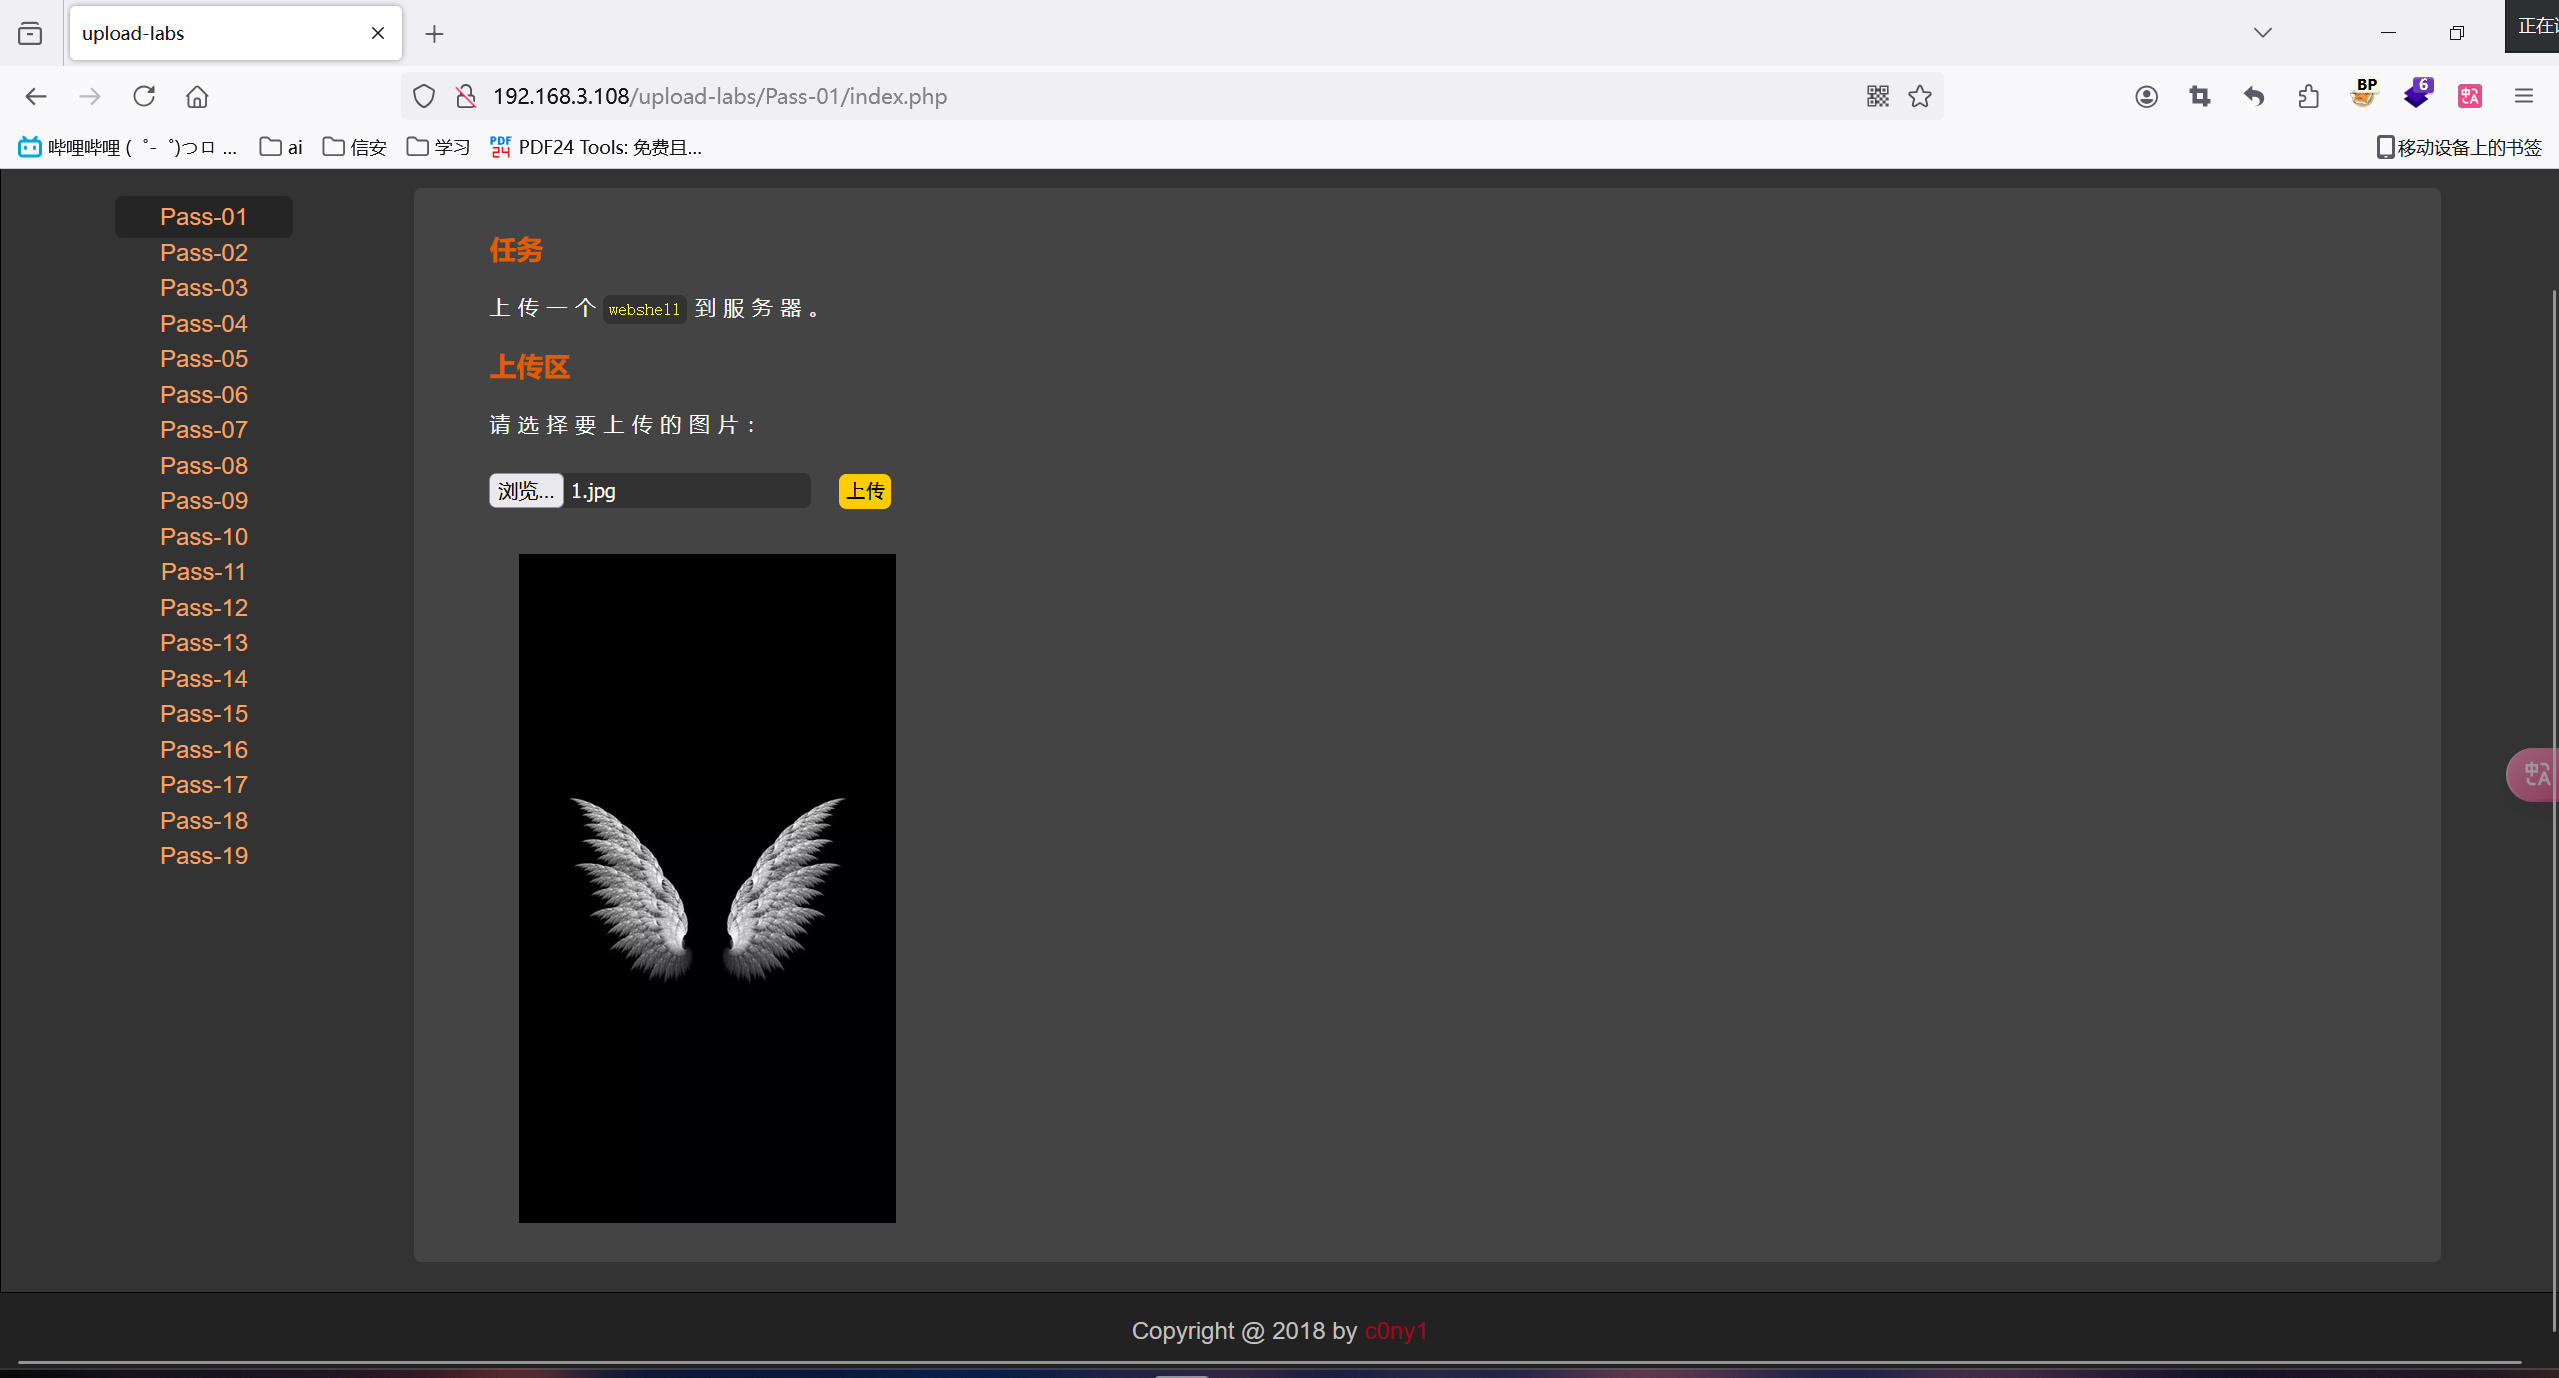Bookmark this page with the star icon
The height and width of the screenshot is (1378, 2559).
1920,96
